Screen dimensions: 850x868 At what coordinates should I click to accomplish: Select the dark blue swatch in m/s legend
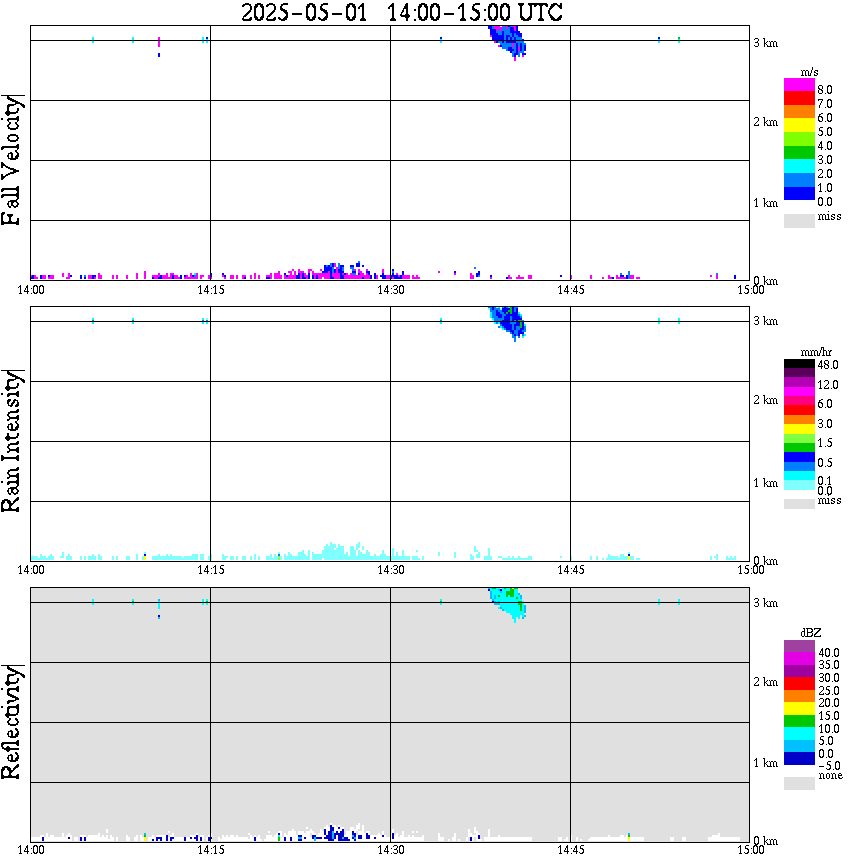pos(799,193)
